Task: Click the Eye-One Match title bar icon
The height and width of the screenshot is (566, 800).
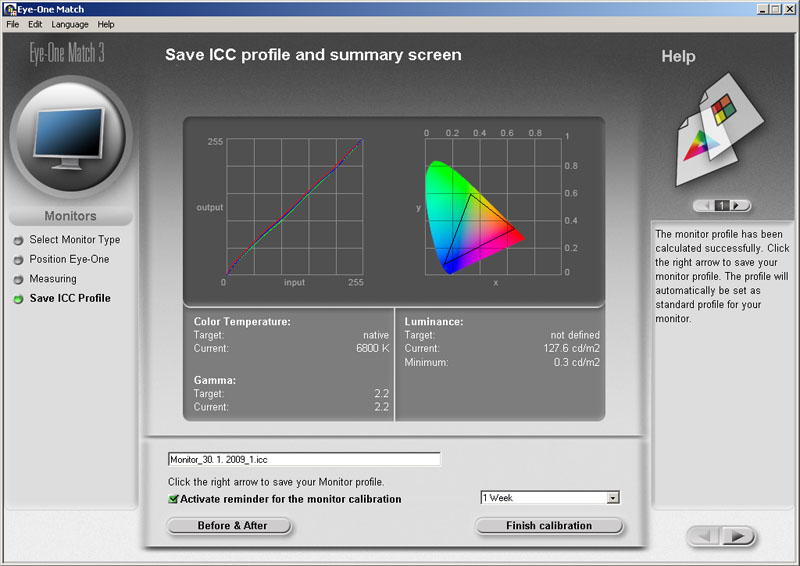Action: click(x=10, y=9)
